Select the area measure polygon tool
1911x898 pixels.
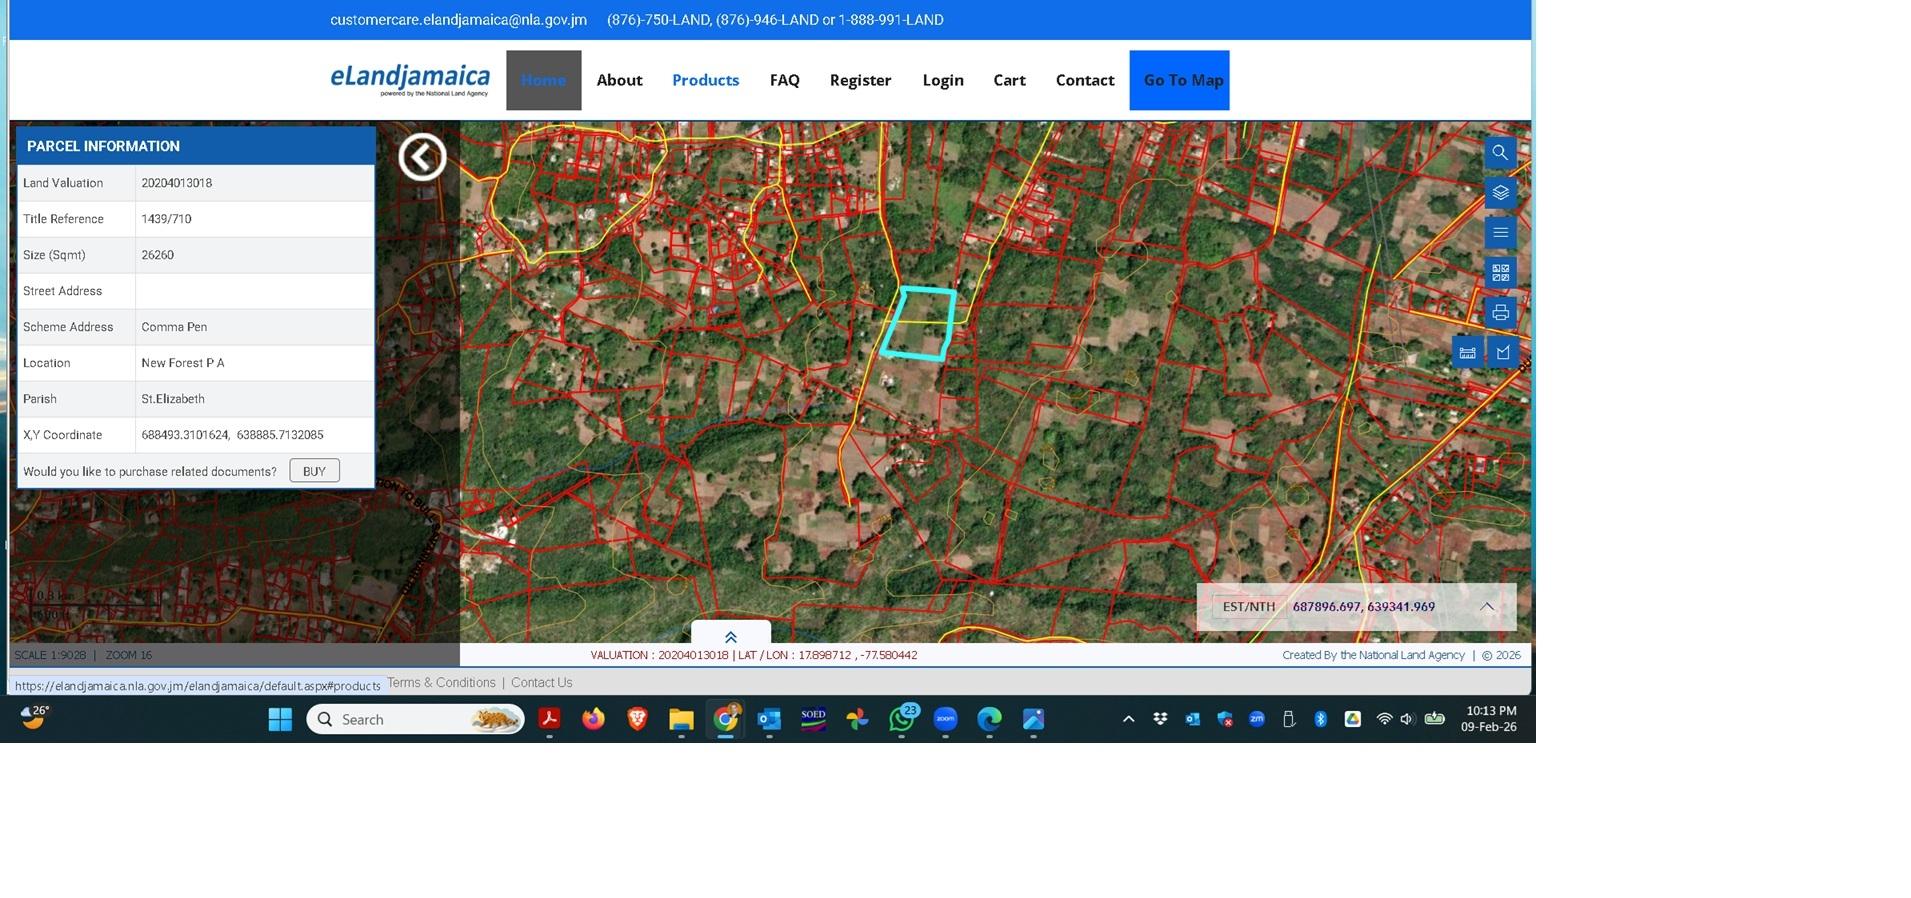pyautogui.click(x=1503, y=352)
